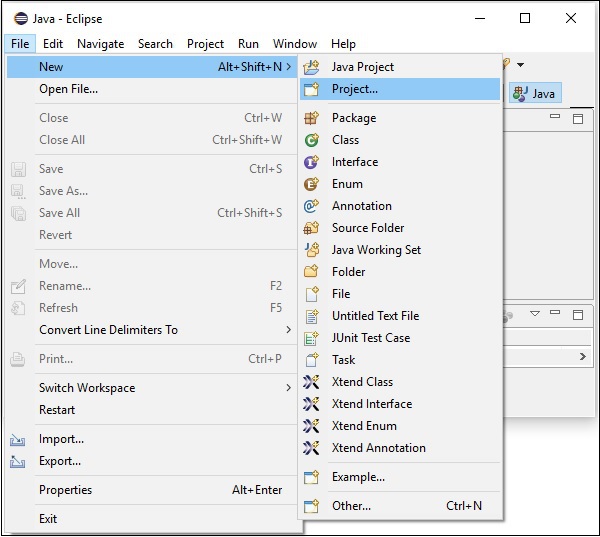Screen dimensions: 600x537
Task: Select the Annotation icon
Action: 311,206
